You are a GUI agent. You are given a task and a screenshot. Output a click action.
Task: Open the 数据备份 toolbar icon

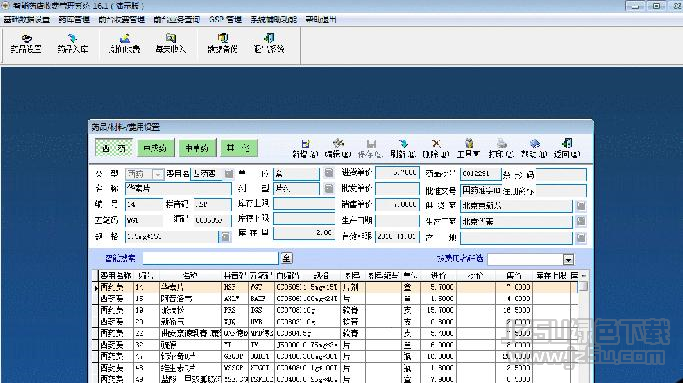tap(223, 44)
